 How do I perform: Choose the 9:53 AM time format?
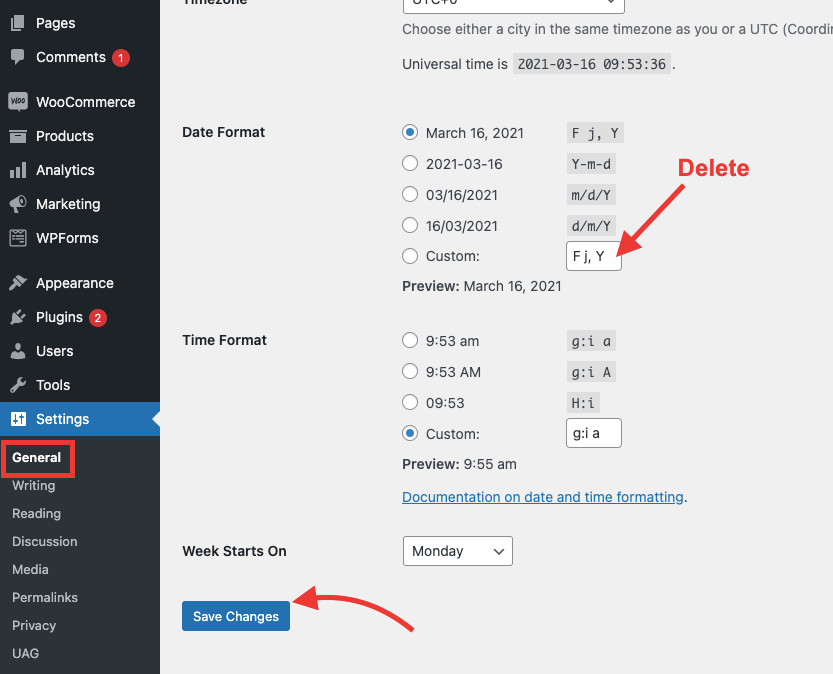pos(410,371)
